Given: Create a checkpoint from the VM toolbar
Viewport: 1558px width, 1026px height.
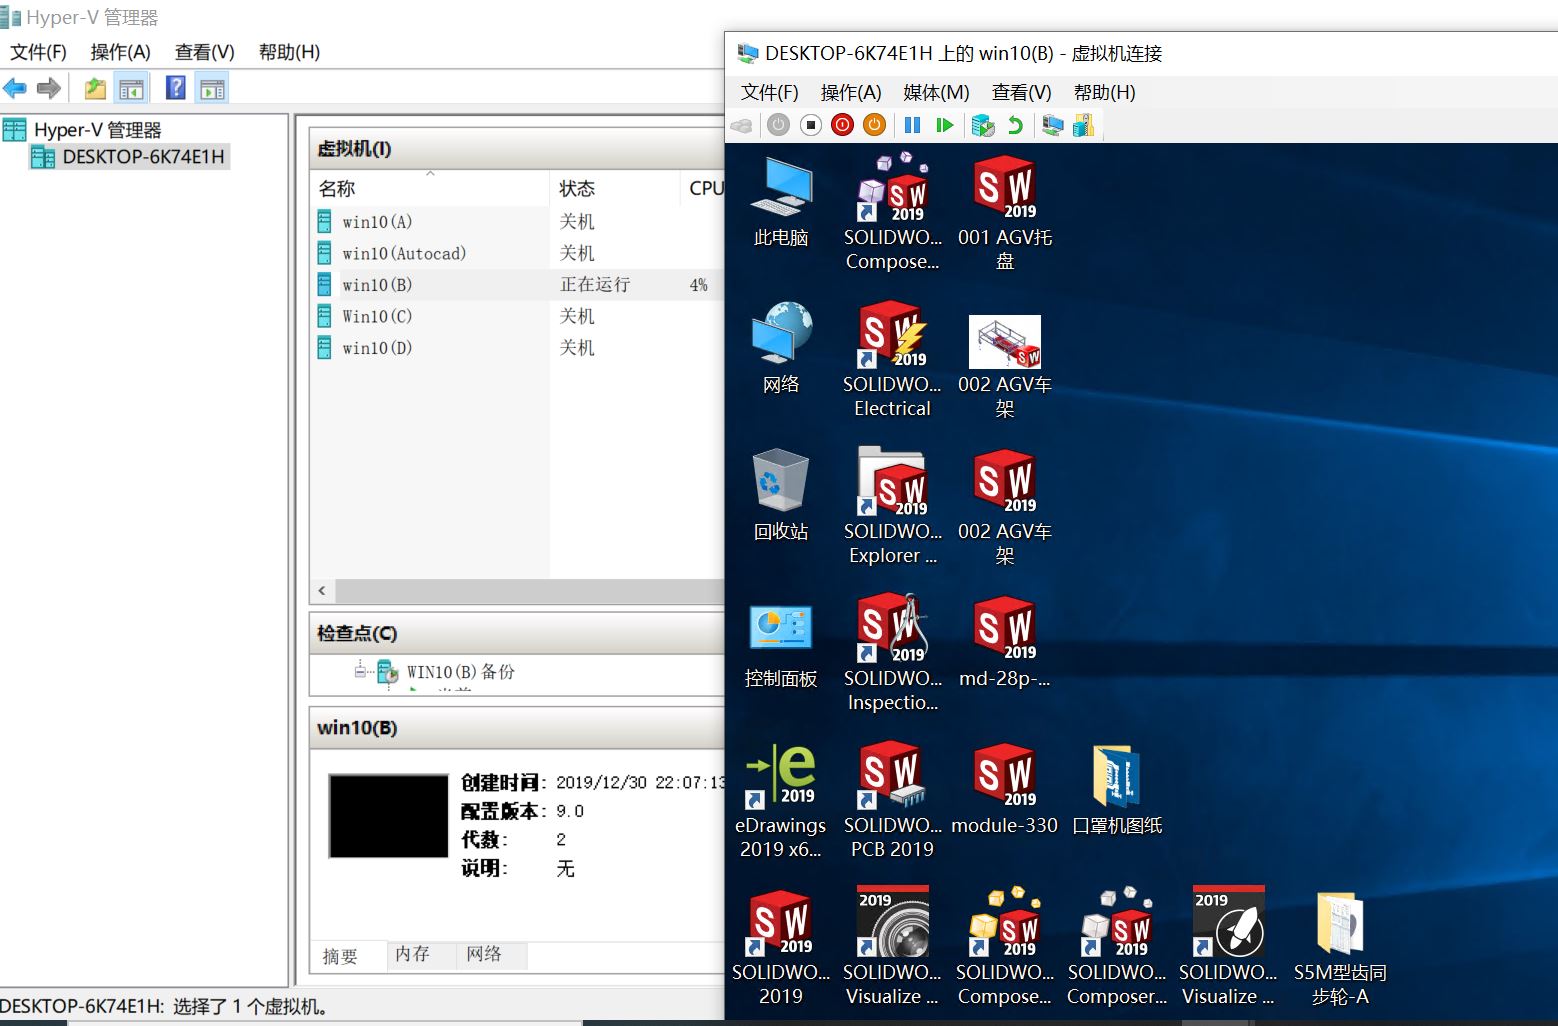Looking at the screenshot, I should tap(983, 125).
